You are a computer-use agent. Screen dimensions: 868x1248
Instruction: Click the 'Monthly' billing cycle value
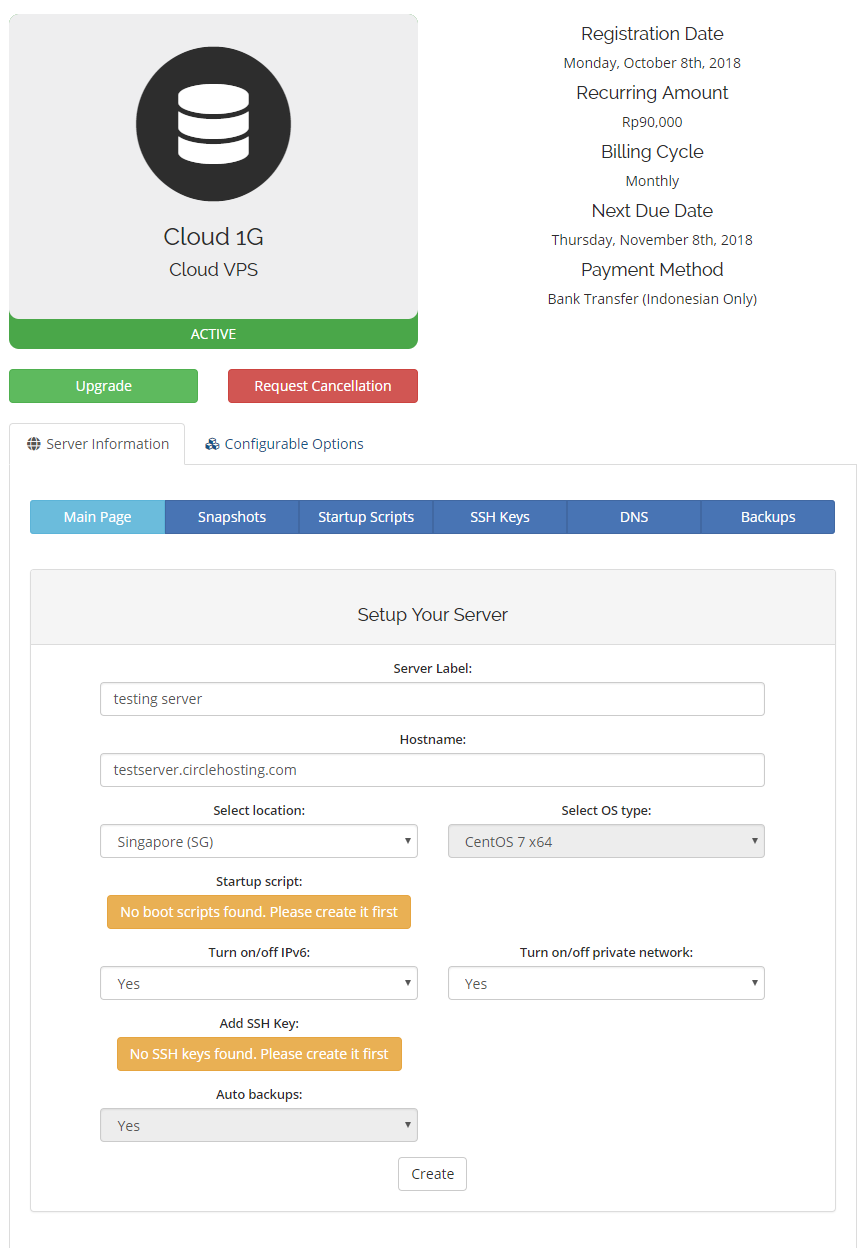[x=652, y=181]
